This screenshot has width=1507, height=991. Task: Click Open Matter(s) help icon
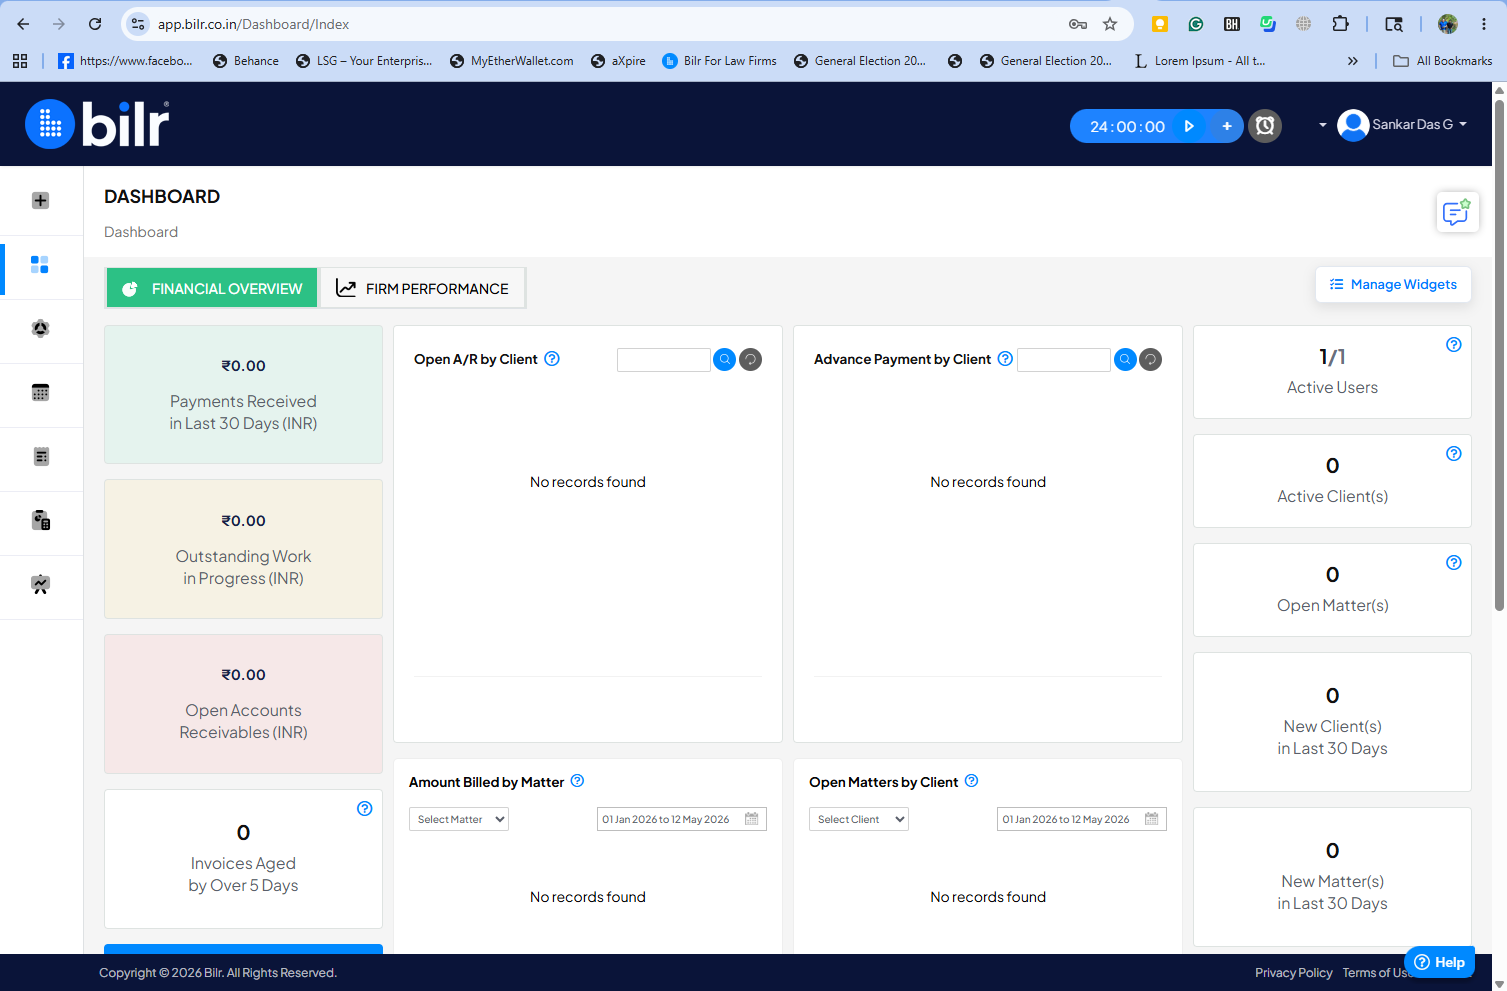pyautogui.click(x=1454, y=563)
